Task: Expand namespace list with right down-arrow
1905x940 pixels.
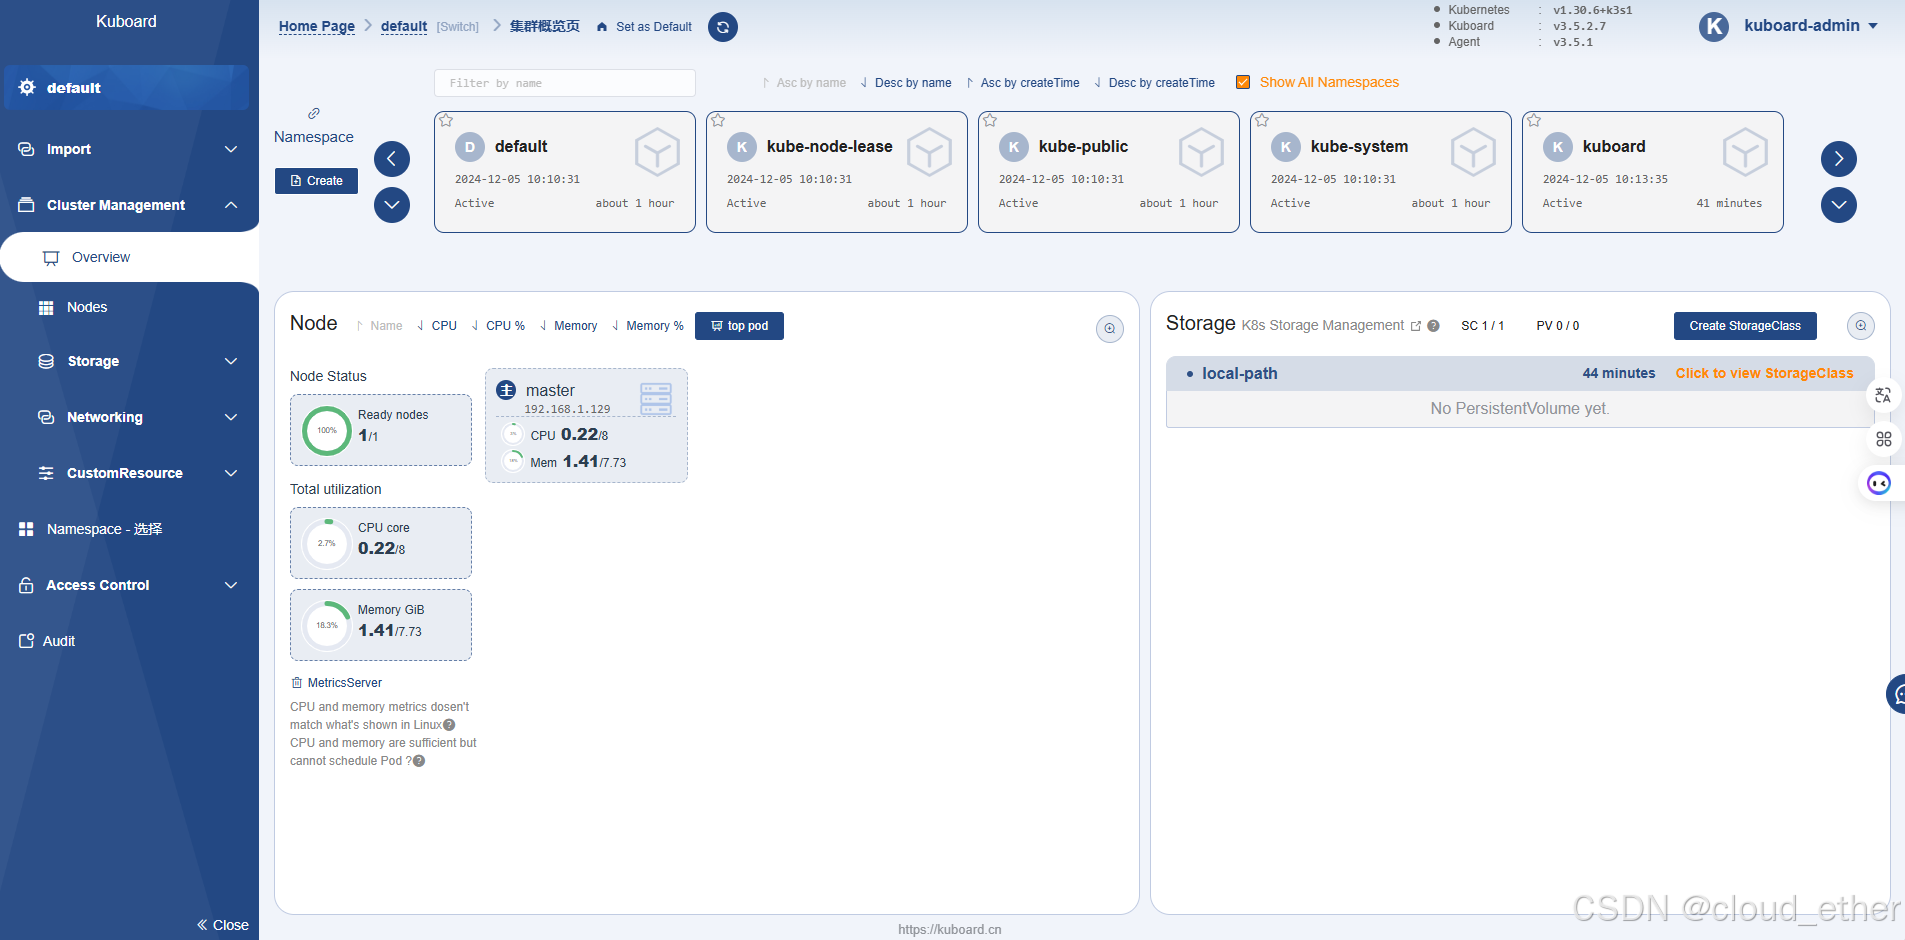Action: click(1839, 205)
